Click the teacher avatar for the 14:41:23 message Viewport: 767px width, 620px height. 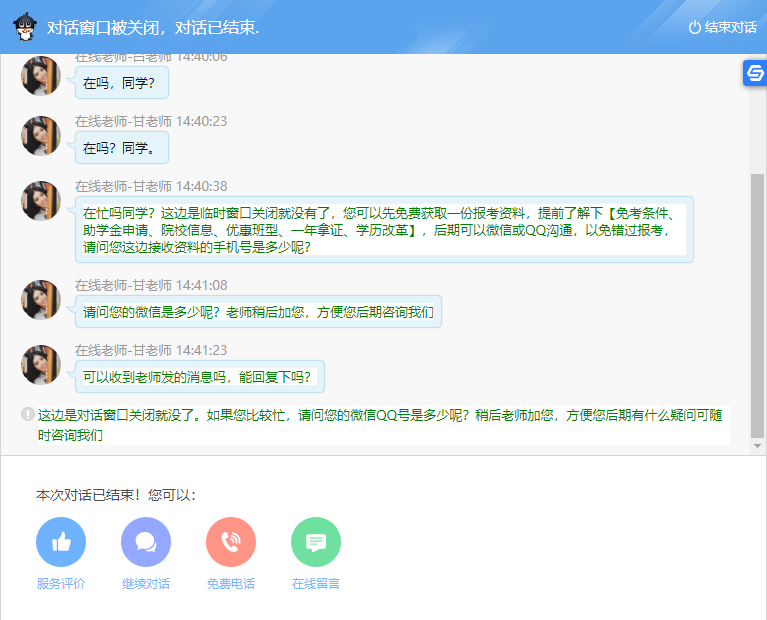tap(42, 365)
